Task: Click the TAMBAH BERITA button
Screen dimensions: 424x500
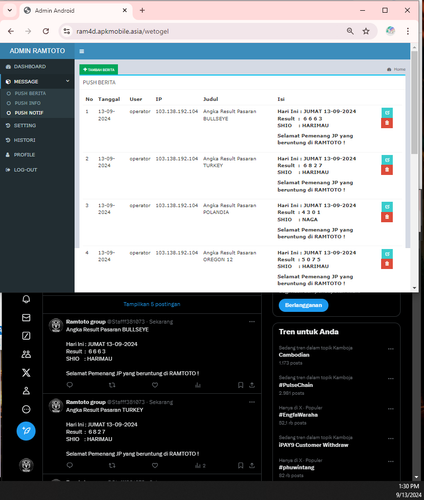Action: pos(99,69)
